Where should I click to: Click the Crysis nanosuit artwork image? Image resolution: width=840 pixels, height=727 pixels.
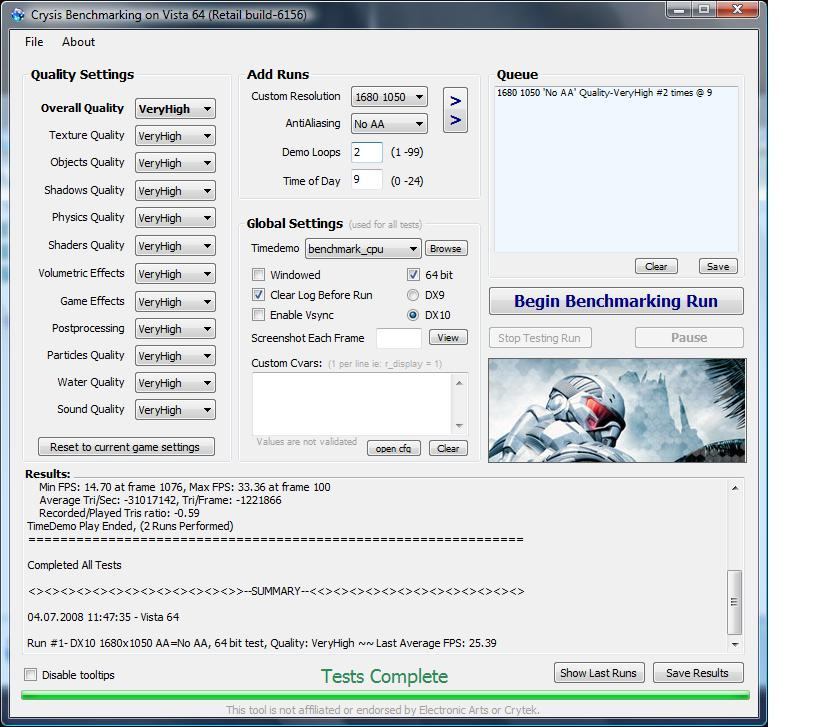point(617,410)
